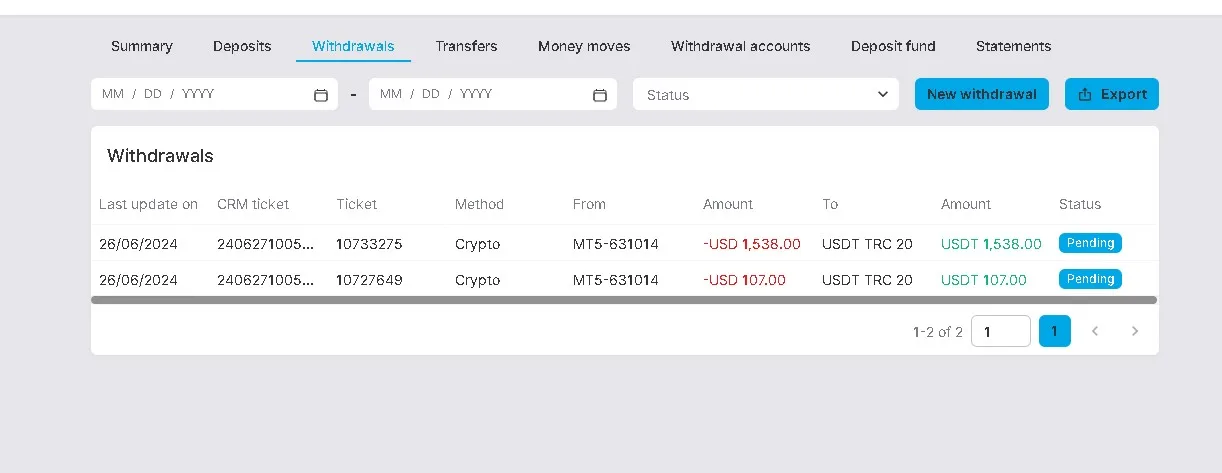This screenshot has height=473, width=1222.
Task: Click the Method column header
Action: [479, 204]
